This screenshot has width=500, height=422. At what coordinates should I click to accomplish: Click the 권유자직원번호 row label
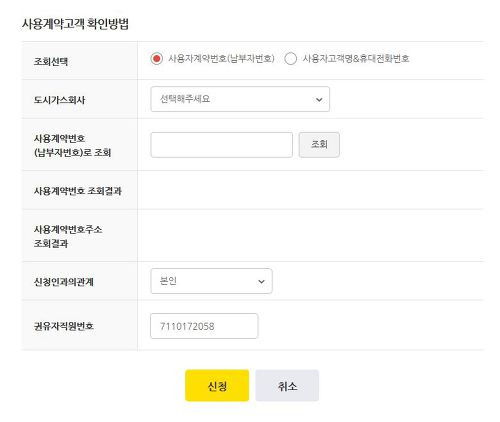click(64, 326)
